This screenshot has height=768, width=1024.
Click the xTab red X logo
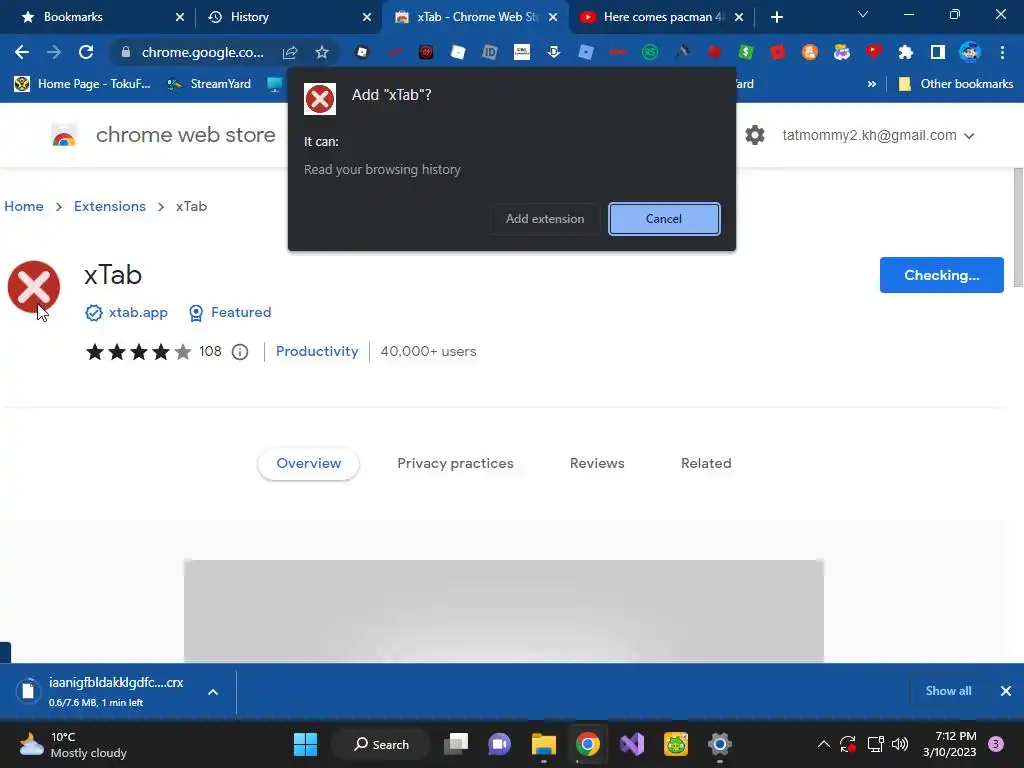coord(34,287)
